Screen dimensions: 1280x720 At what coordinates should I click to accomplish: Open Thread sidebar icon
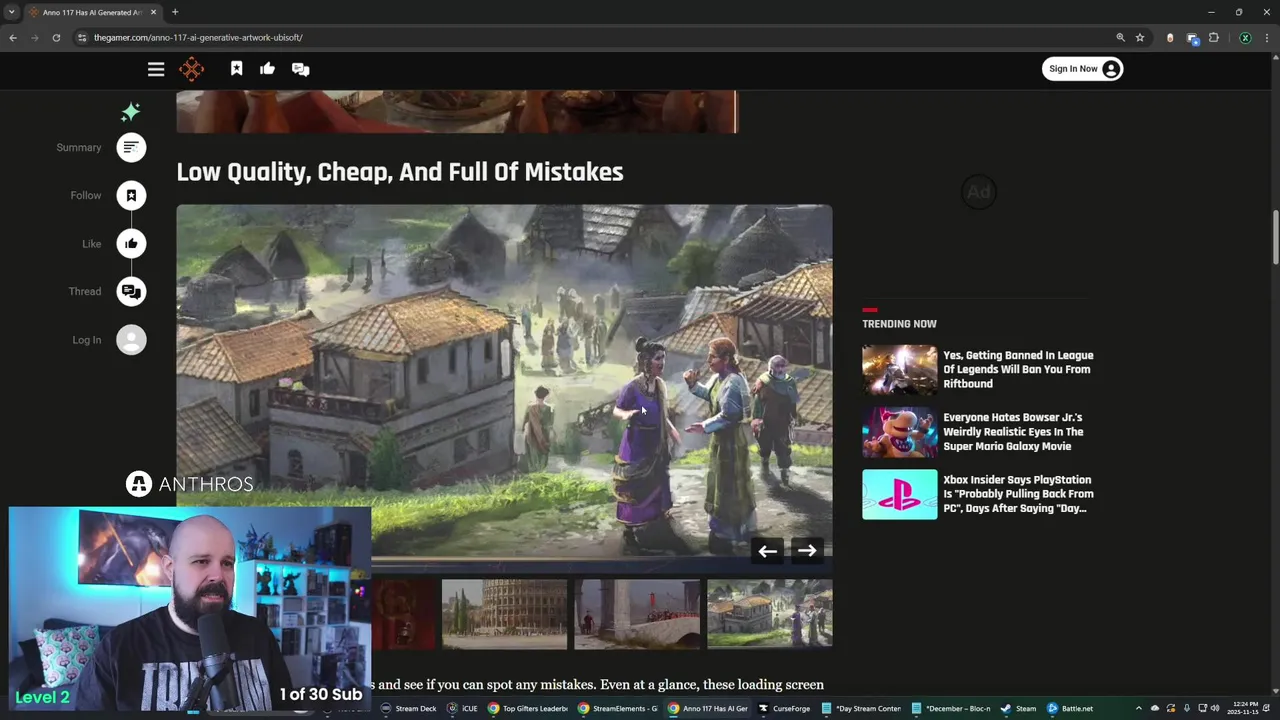point(131,292)
